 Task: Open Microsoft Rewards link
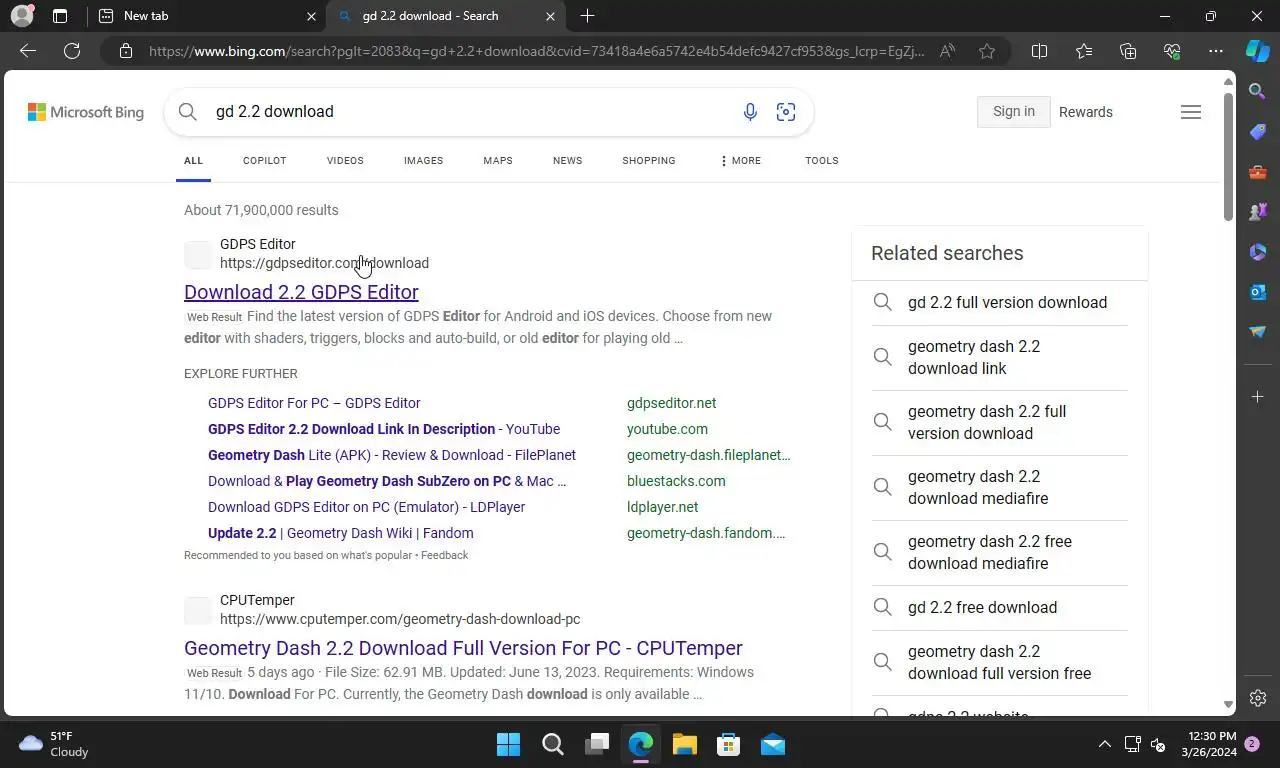pyautogui.click(x=1086, y=112)
